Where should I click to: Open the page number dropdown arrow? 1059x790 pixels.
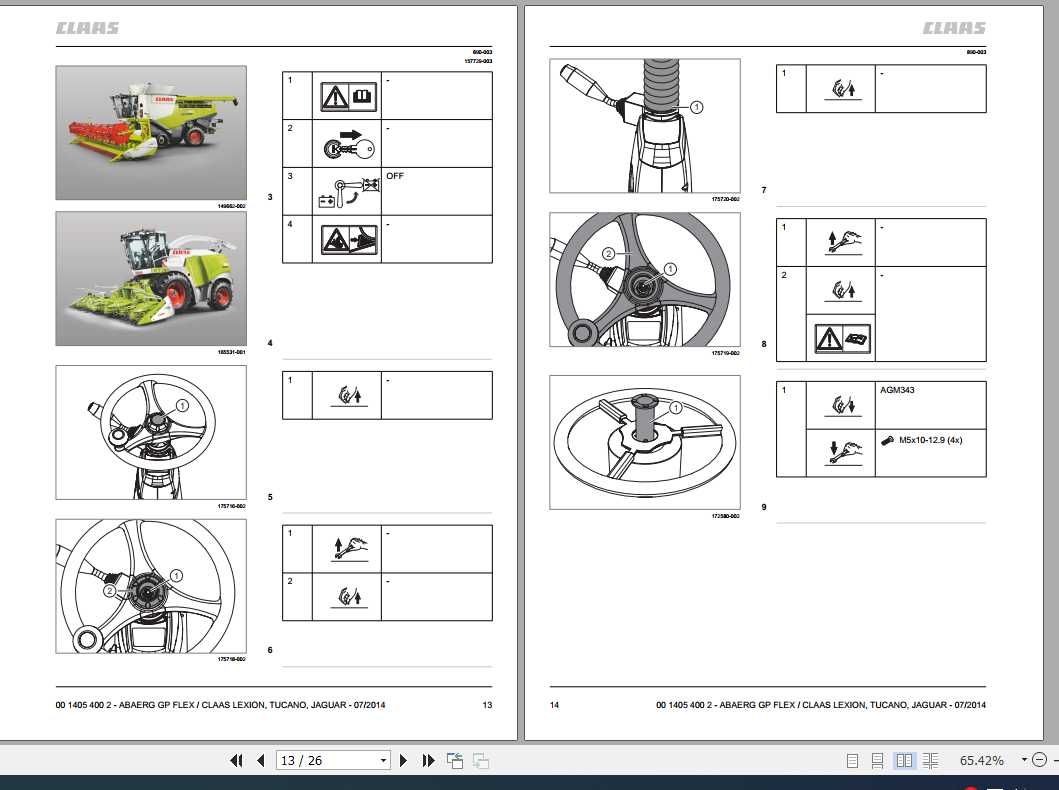coord(383,760)
